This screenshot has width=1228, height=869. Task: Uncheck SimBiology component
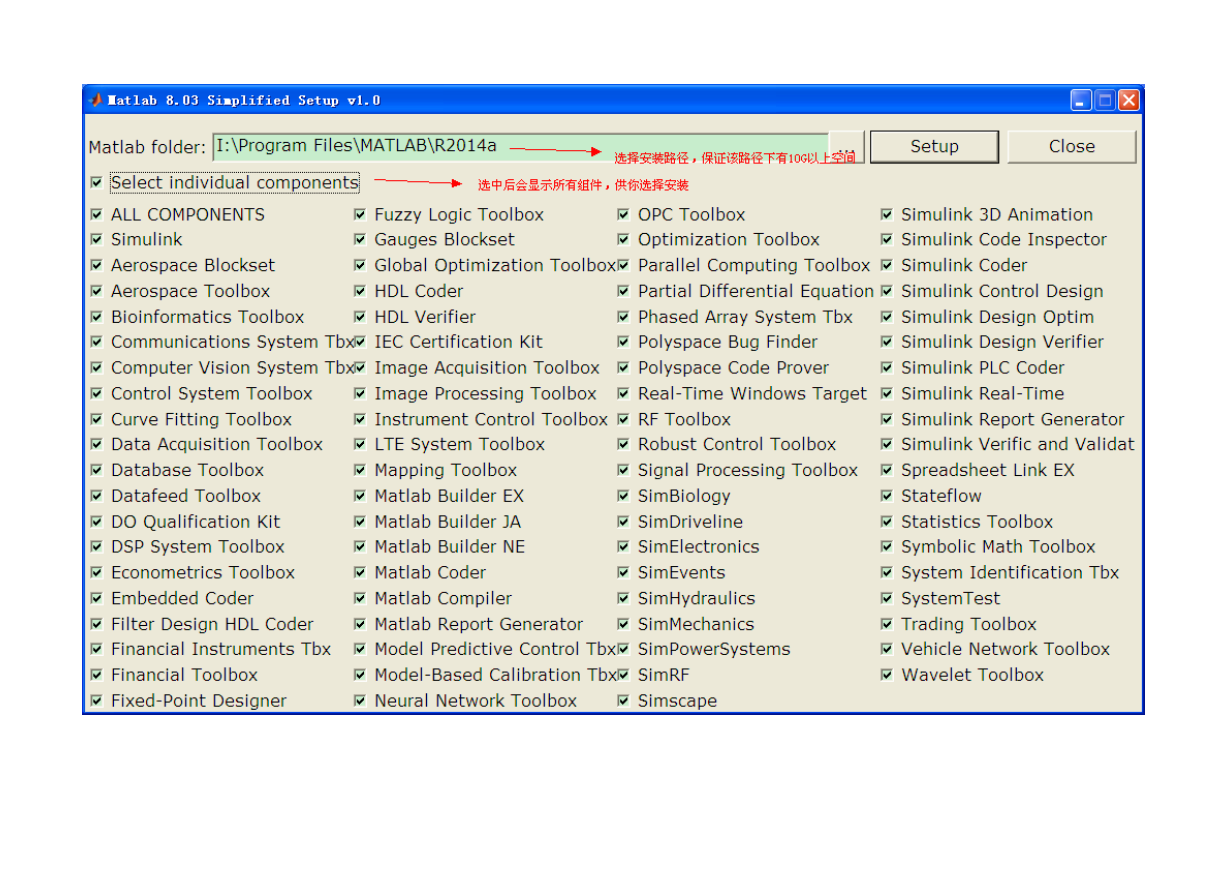coord(624,496)
